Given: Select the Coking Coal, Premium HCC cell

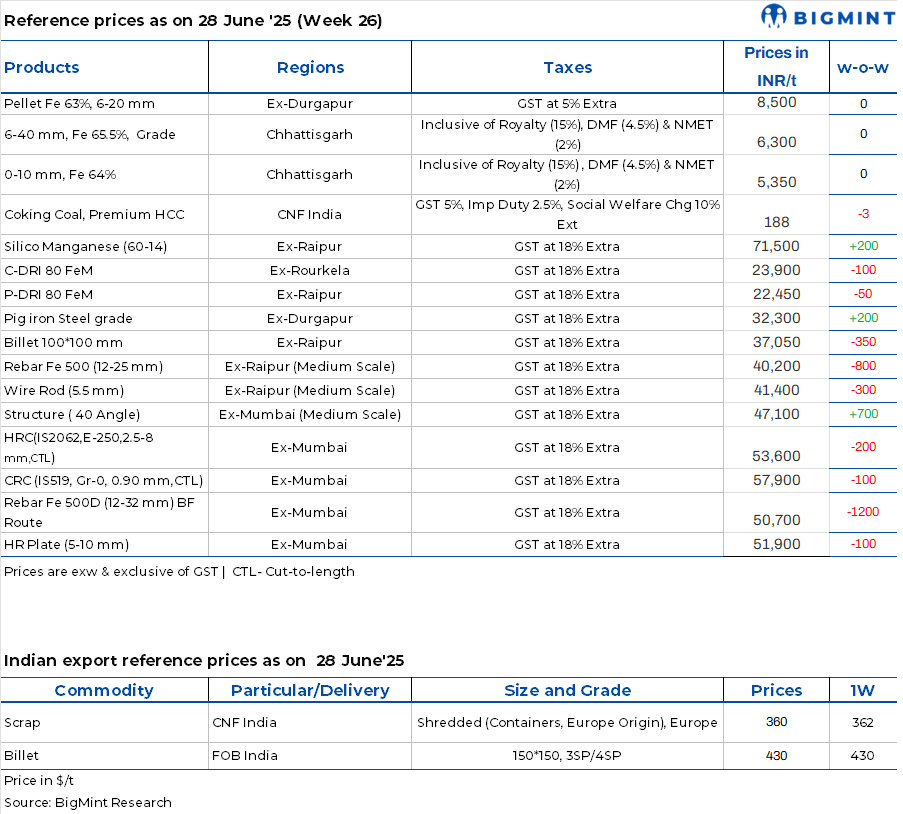Looking at the screenshot, I should point(94,215).
